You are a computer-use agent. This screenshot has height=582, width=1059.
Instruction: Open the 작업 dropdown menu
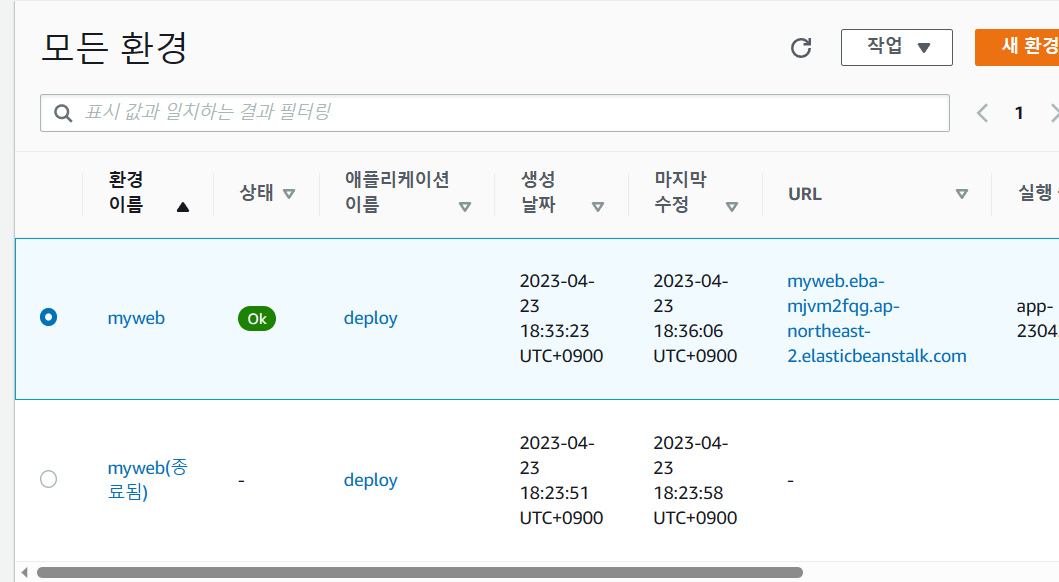(x=896, y=47)
